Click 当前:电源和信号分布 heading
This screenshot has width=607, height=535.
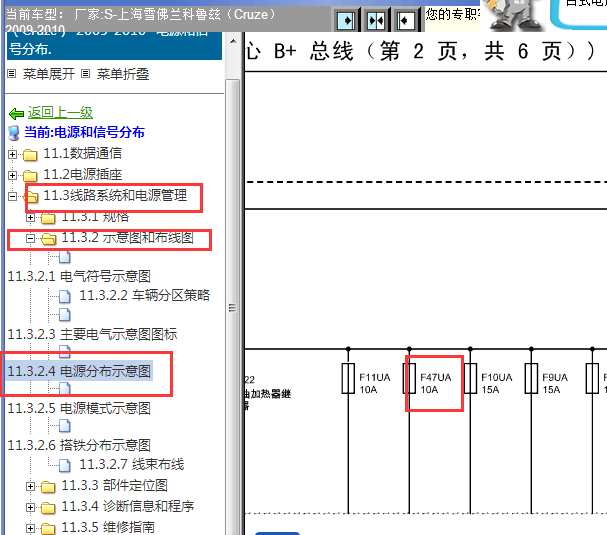(84, 132)
